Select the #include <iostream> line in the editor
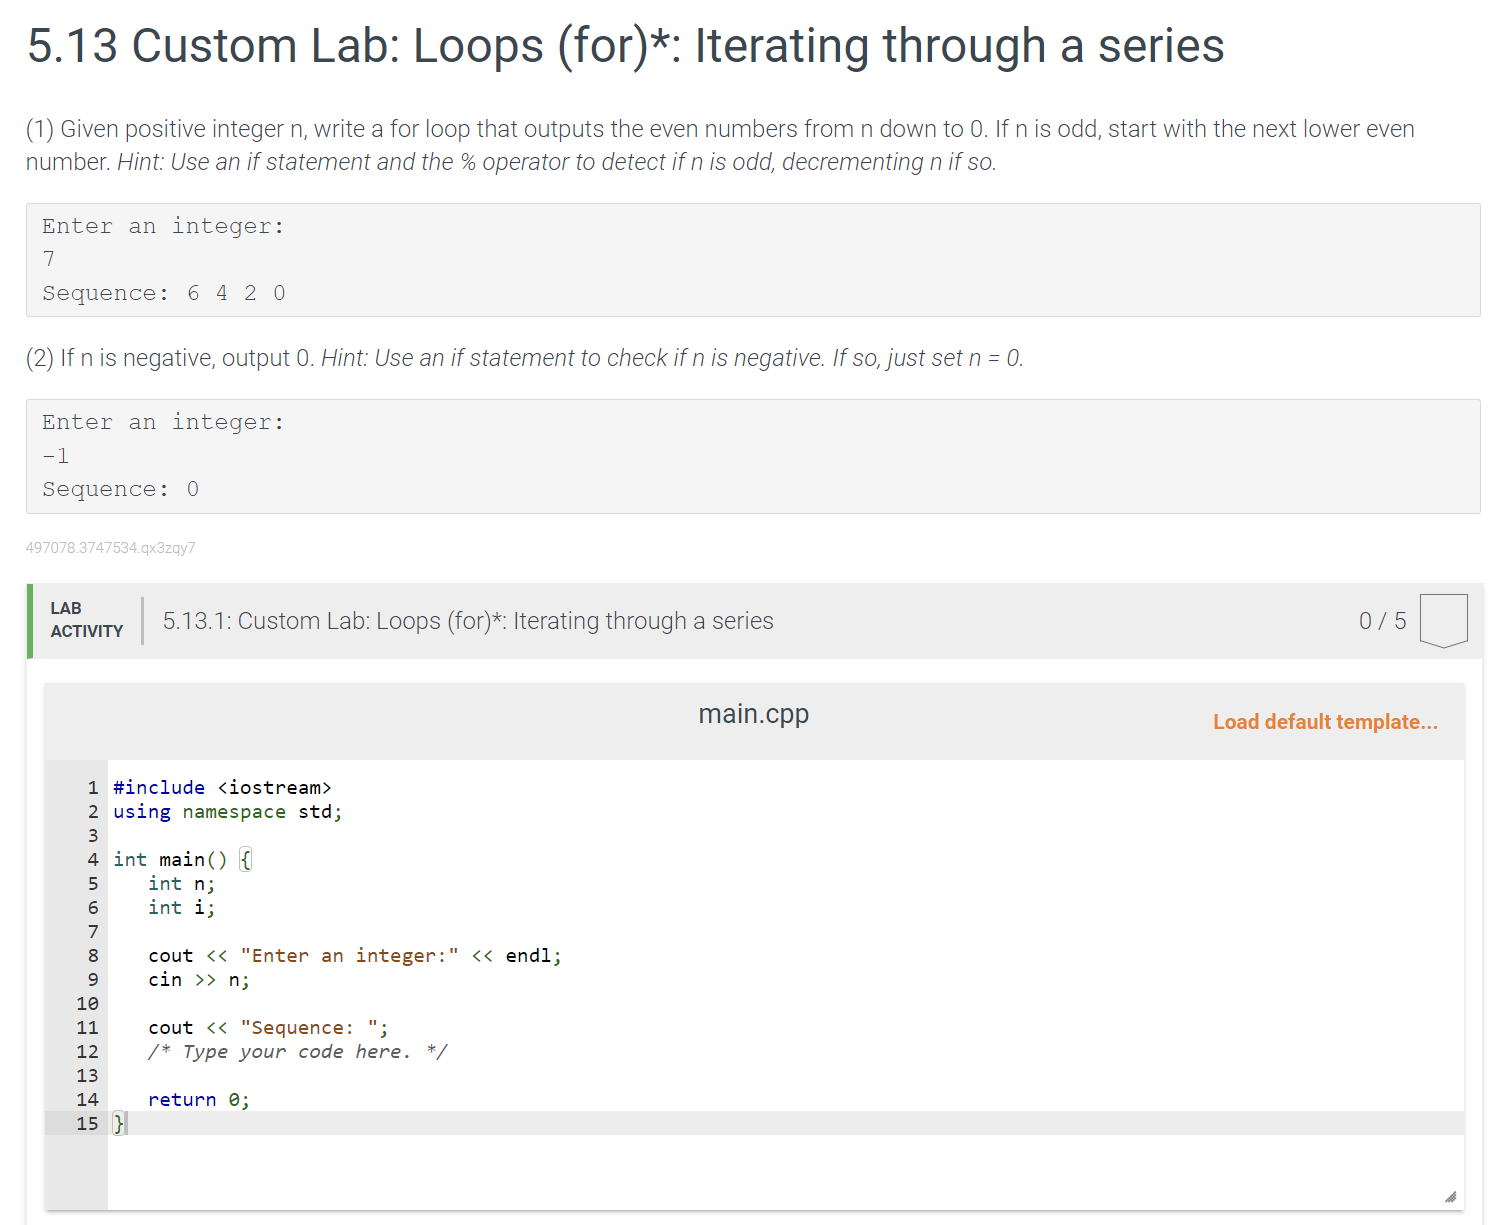 (222, 787)
